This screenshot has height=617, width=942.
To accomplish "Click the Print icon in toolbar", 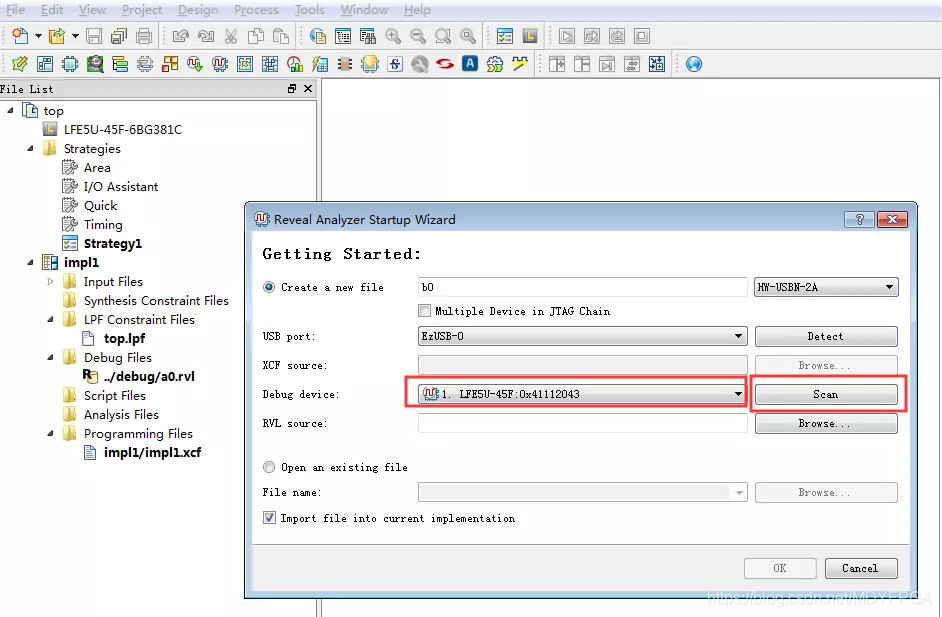I will [x=144, y=37].
